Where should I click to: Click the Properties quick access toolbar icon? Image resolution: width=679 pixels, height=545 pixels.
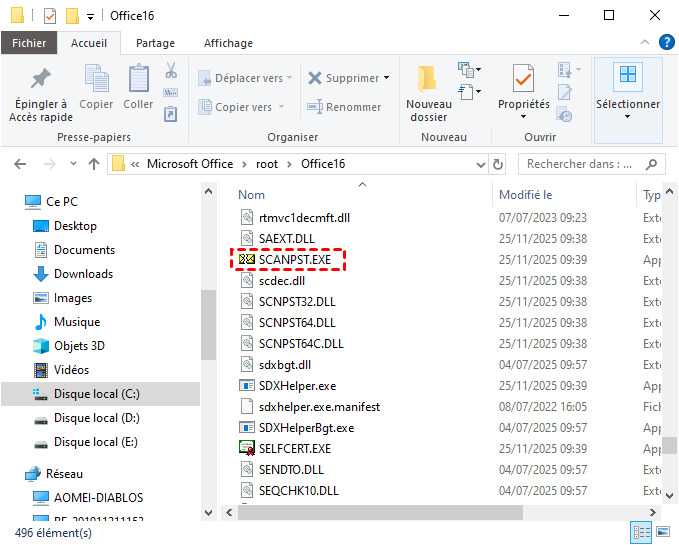pyautogui.click(x=50, y=16)
